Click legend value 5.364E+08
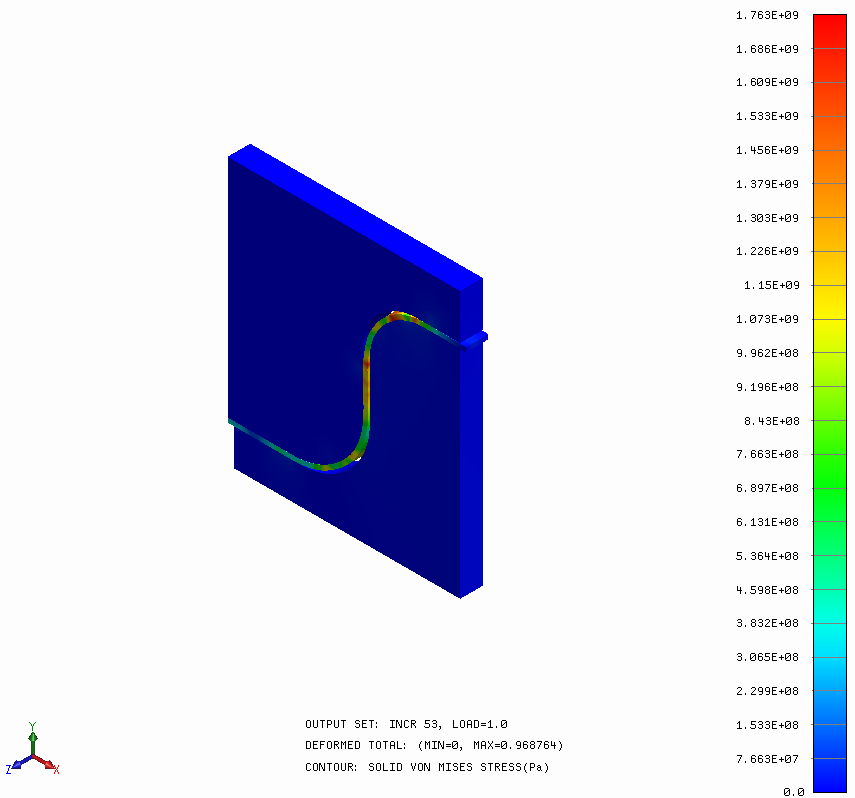The height and width of the screenshot is (798, 855). point(767,556)
